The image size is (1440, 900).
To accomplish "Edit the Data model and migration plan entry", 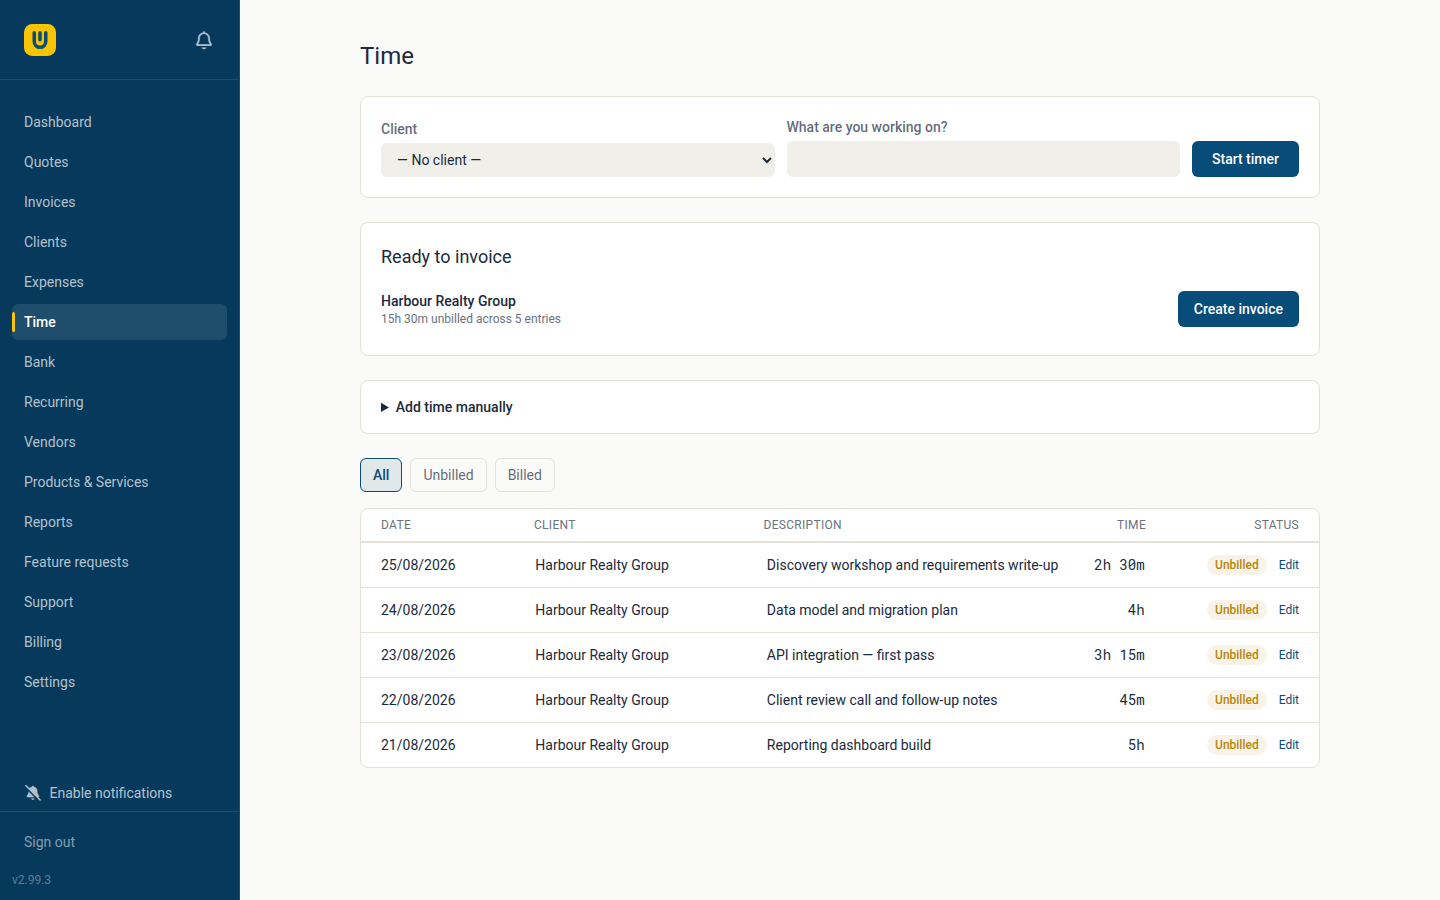I will (1288, 610).
